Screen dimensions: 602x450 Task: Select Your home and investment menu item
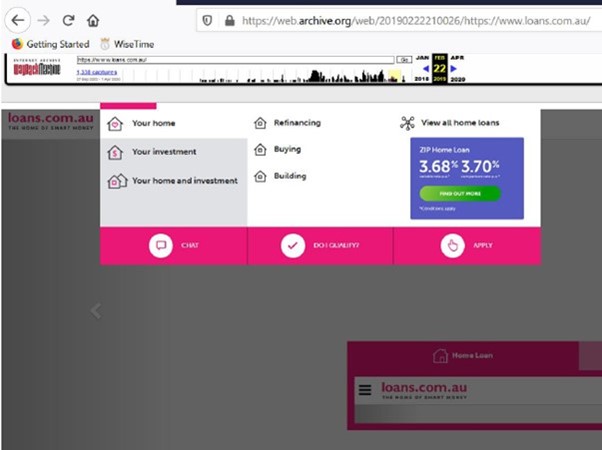(x=185, y=180)
